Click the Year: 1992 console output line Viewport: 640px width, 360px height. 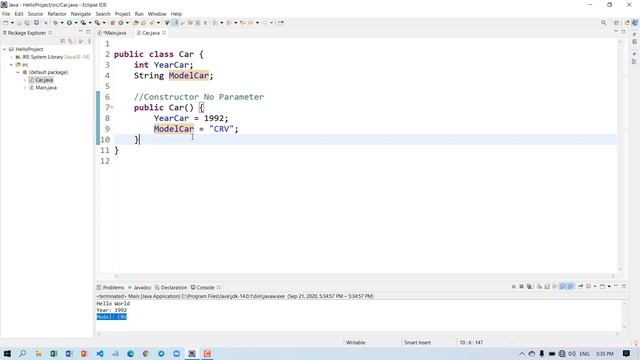click(x=112, y=310)
